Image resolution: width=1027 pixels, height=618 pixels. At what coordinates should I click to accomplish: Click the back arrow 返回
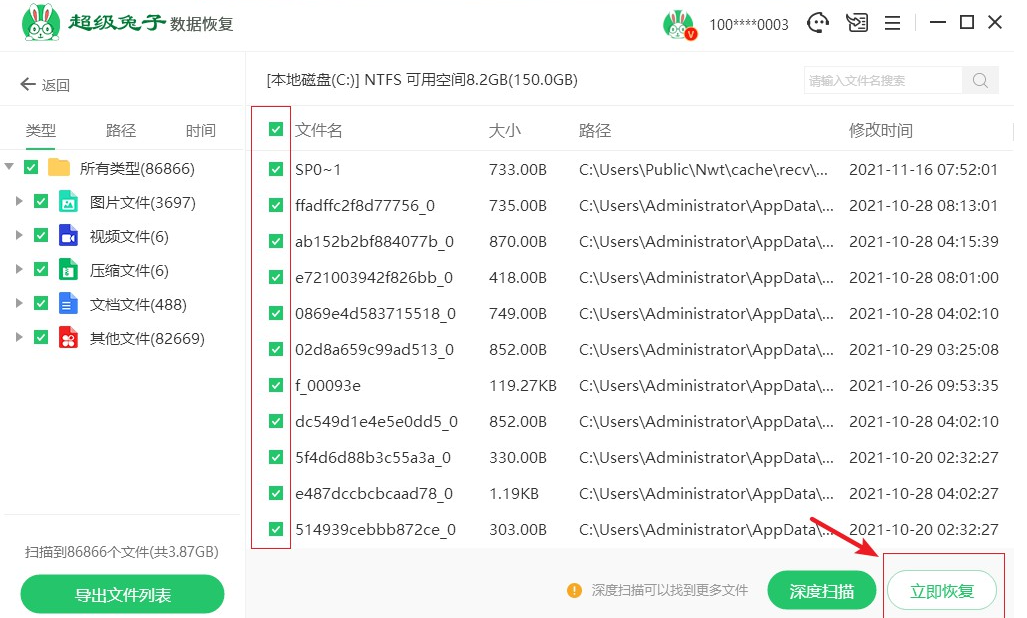[x=45, y=85]
